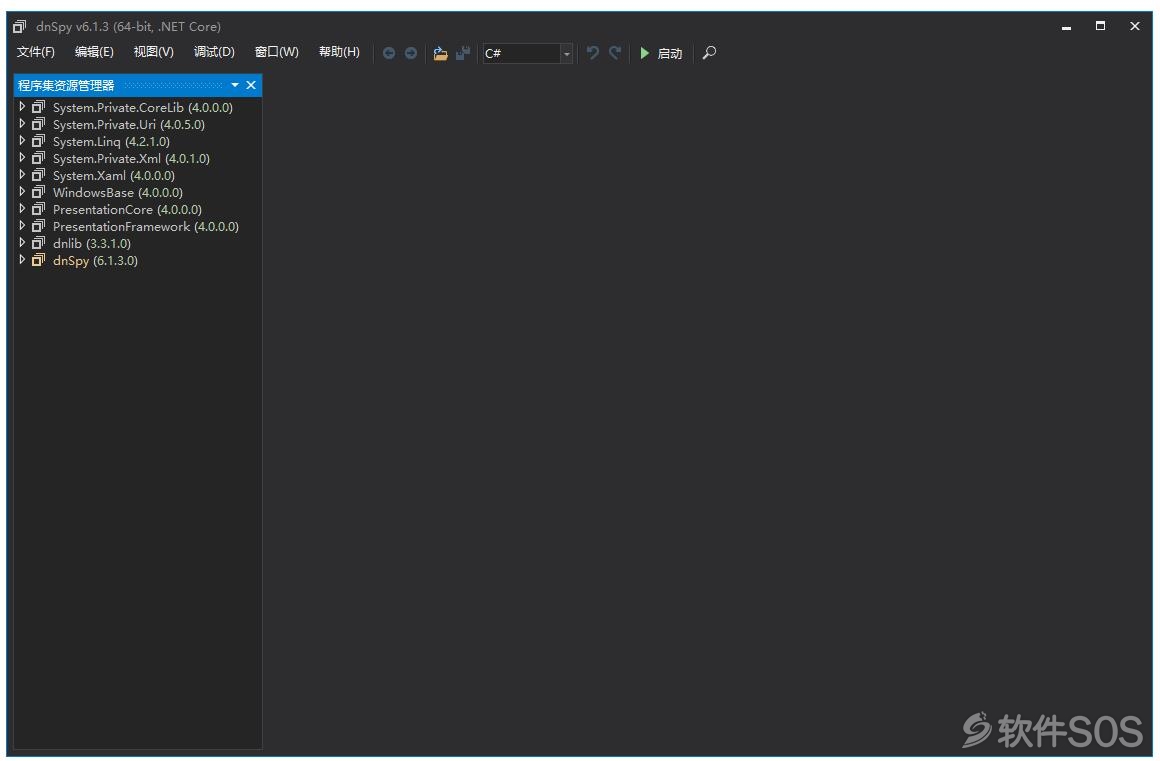Screen dimensions: 1160x761
Task: Open the 编辑(E) menu
Action: pos(94,52)
